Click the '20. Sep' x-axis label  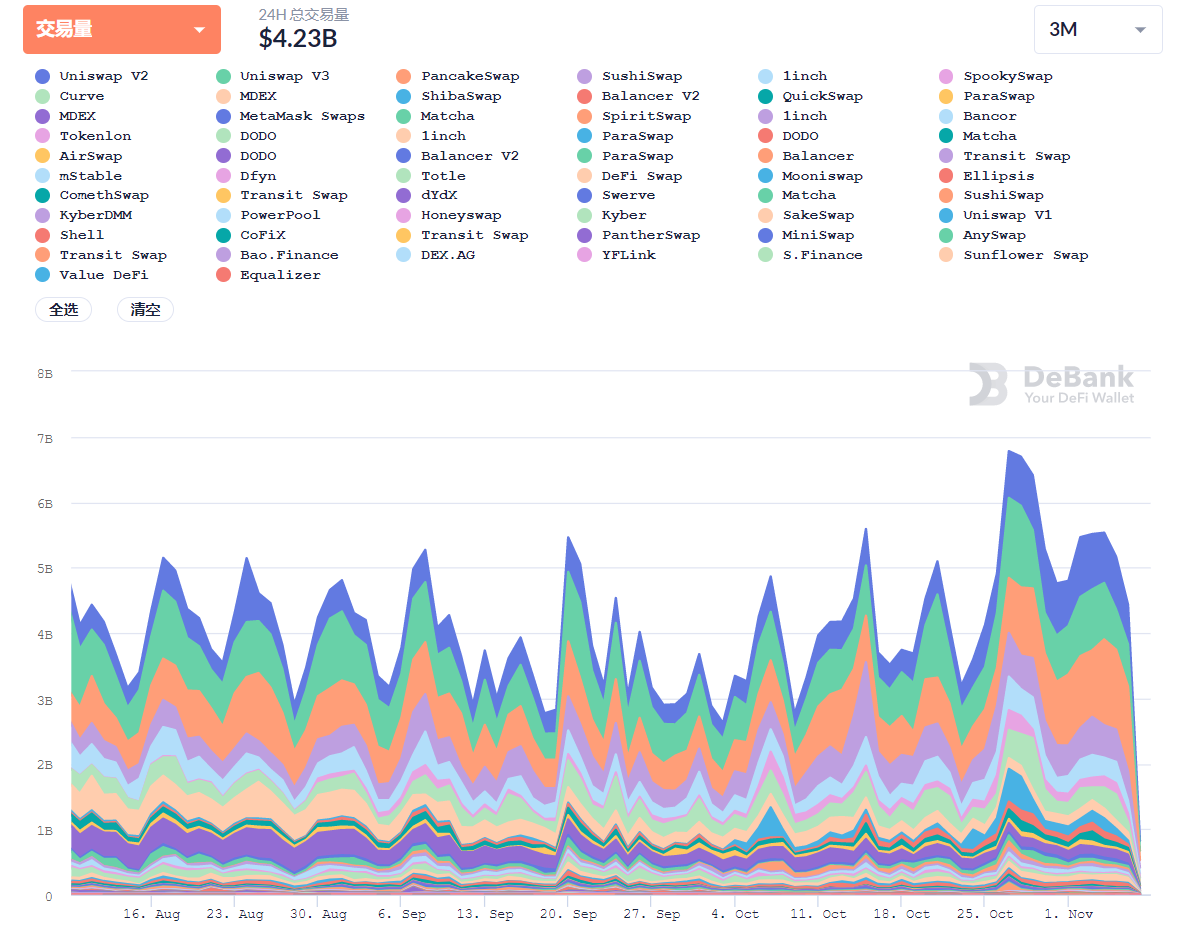coord(568,914)
